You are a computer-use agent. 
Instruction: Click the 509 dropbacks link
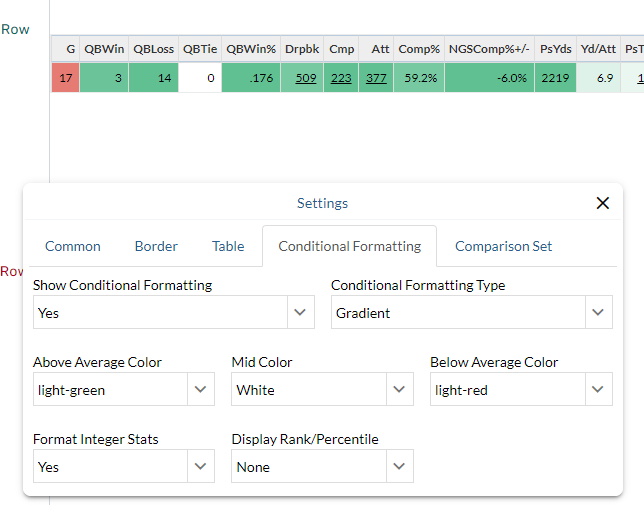(305, 78)
